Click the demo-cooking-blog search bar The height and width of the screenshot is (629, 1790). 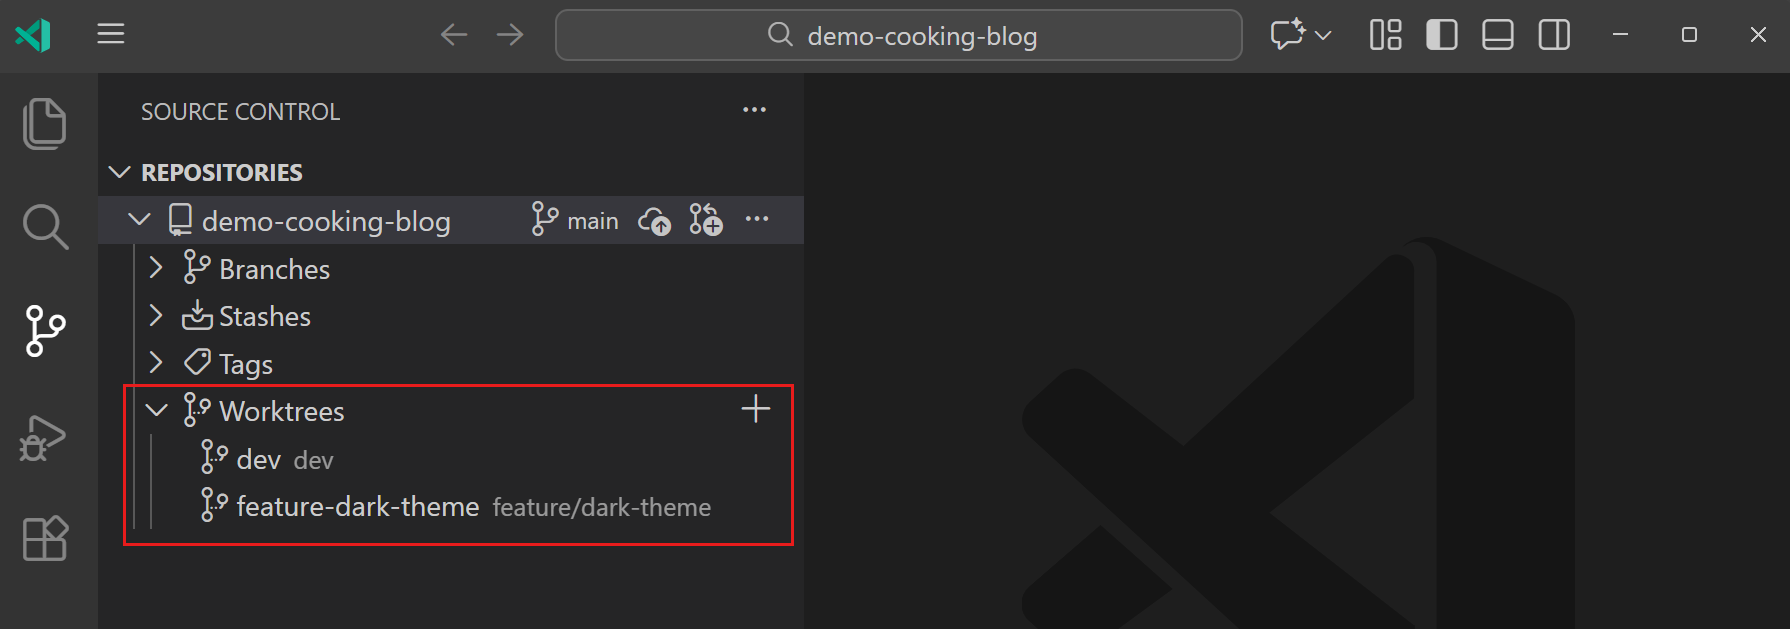(898, 35)
